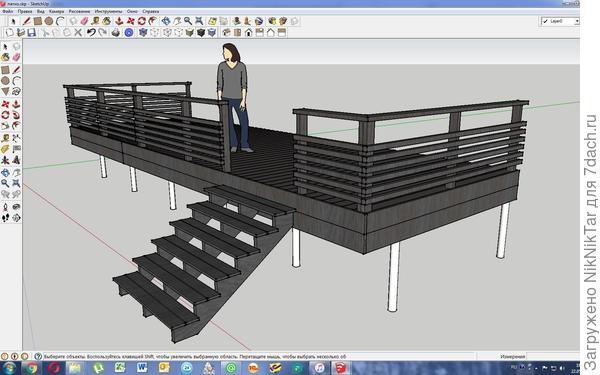Activate the Paint Bucket in the top toolbar
Image resolution: width=600 pixels, height=375 pixels.
[x=106, y=21]
